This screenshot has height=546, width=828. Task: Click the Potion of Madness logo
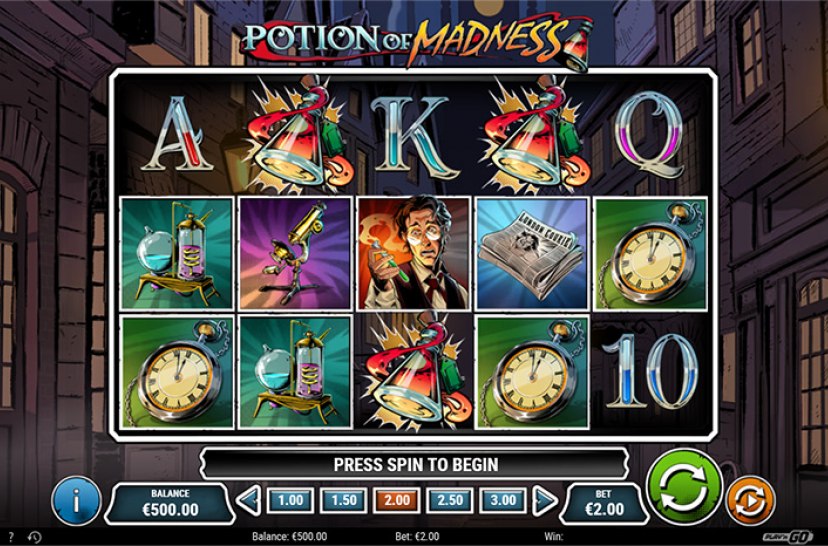(x=416, y=42)
